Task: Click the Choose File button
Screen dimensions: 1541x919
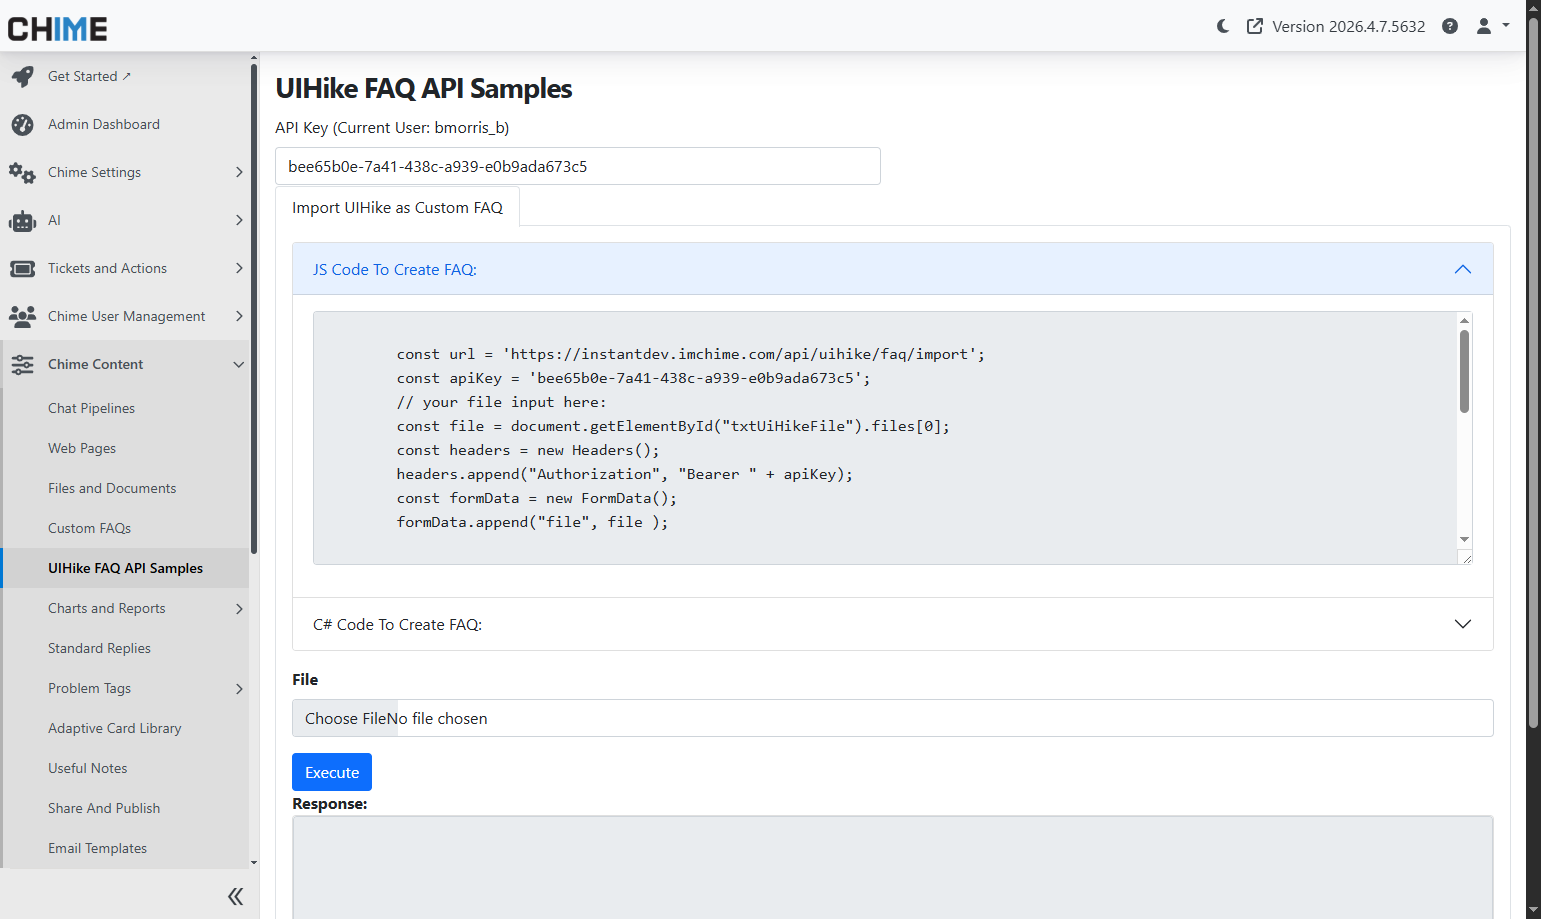Action: [x=344, y=718]
